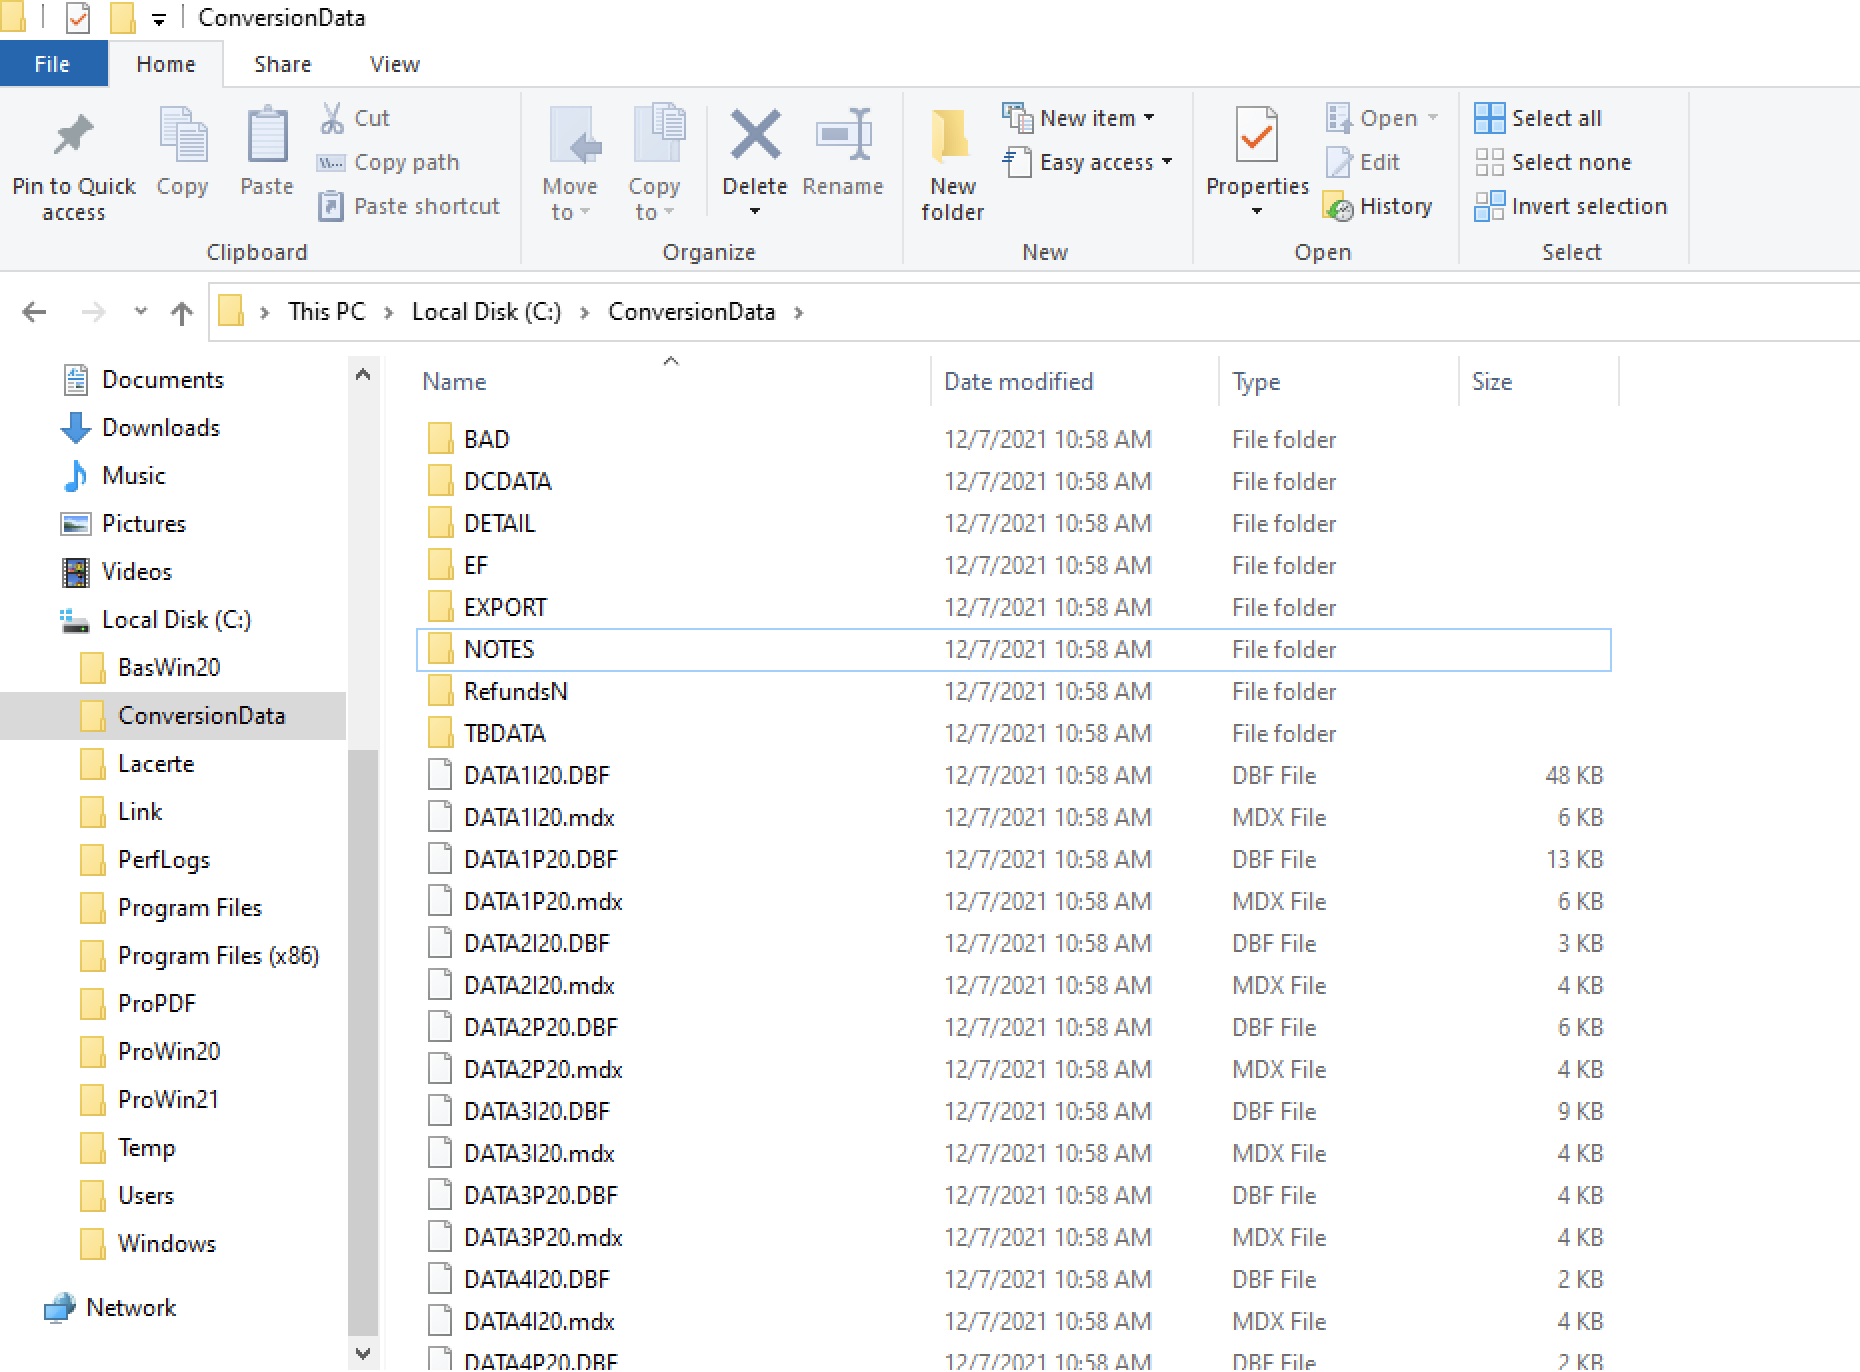Expand the Delete dropdown arrow
The height and width of the screenshot is (1372, 1860).
(755, 211)
